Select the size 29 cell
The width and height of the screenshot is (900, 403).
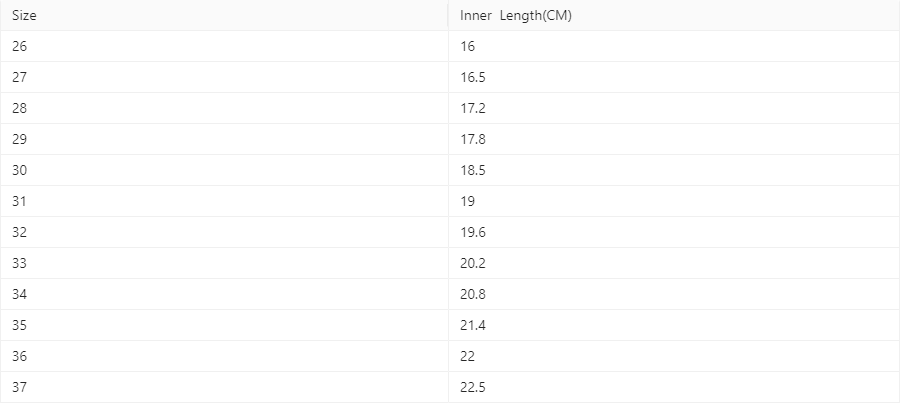20,140
